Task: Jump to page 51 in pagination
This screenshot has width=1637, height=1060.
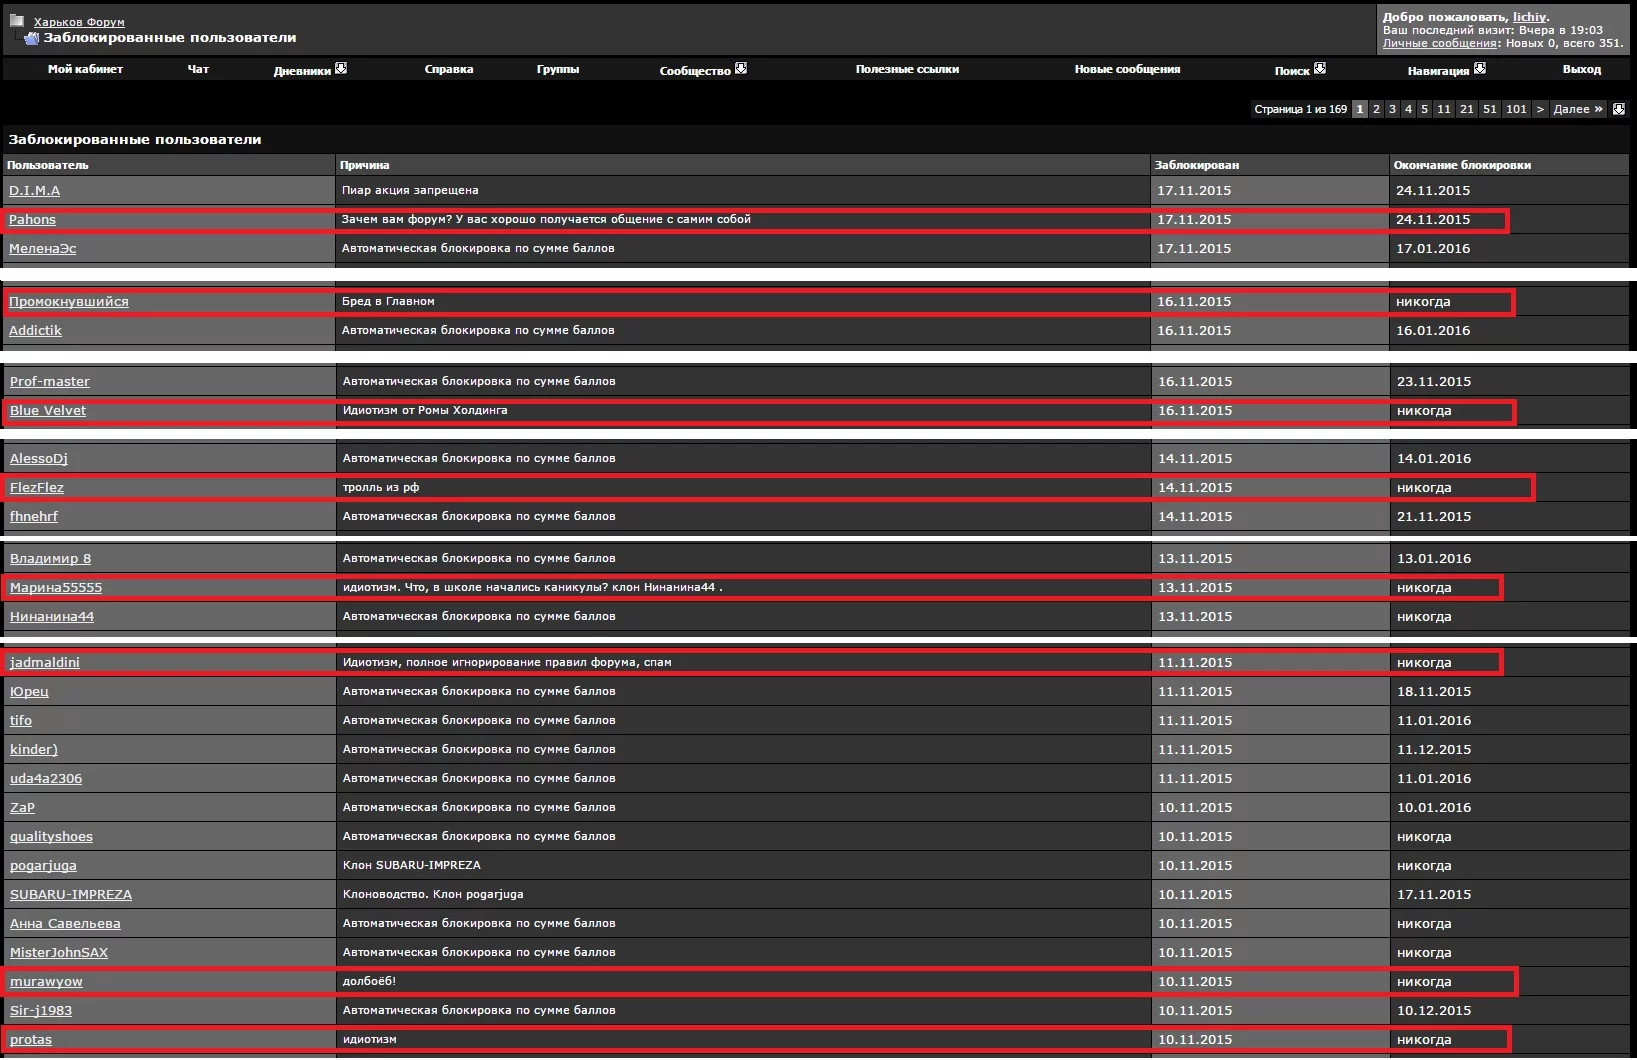Action: point(1490,109)
